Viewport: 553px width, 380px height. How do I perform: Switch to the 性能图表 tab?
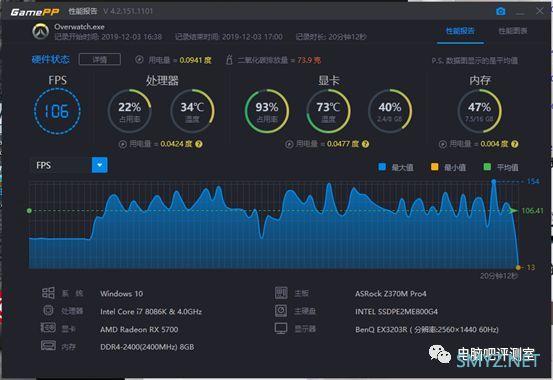[x=513, y=31]
